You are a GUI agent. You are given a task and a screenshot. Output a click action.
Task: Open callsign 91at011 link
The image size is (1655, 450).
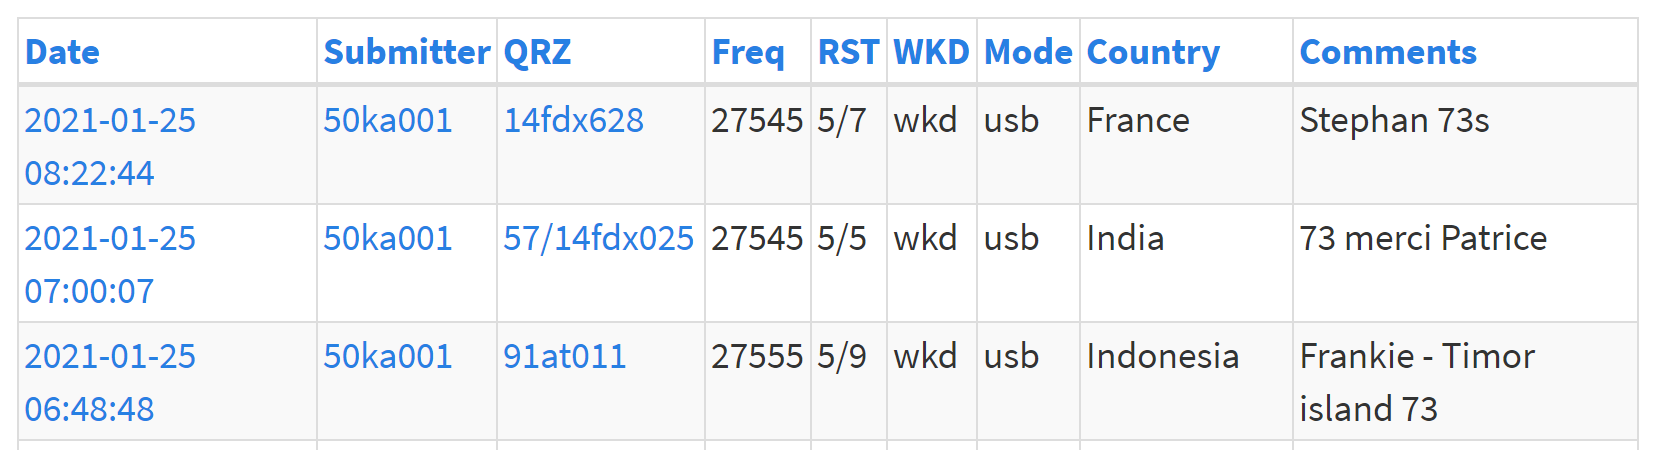click(x=564, y=356)
